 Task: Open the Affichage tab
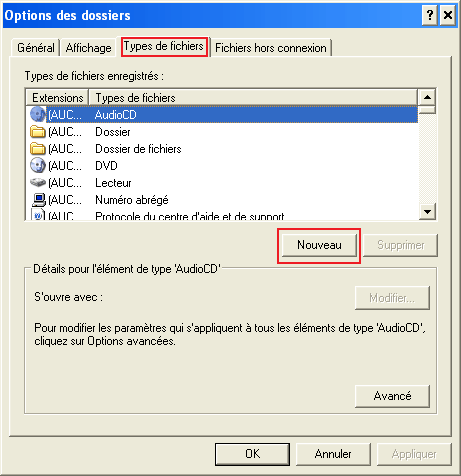(x=88, y=48)
